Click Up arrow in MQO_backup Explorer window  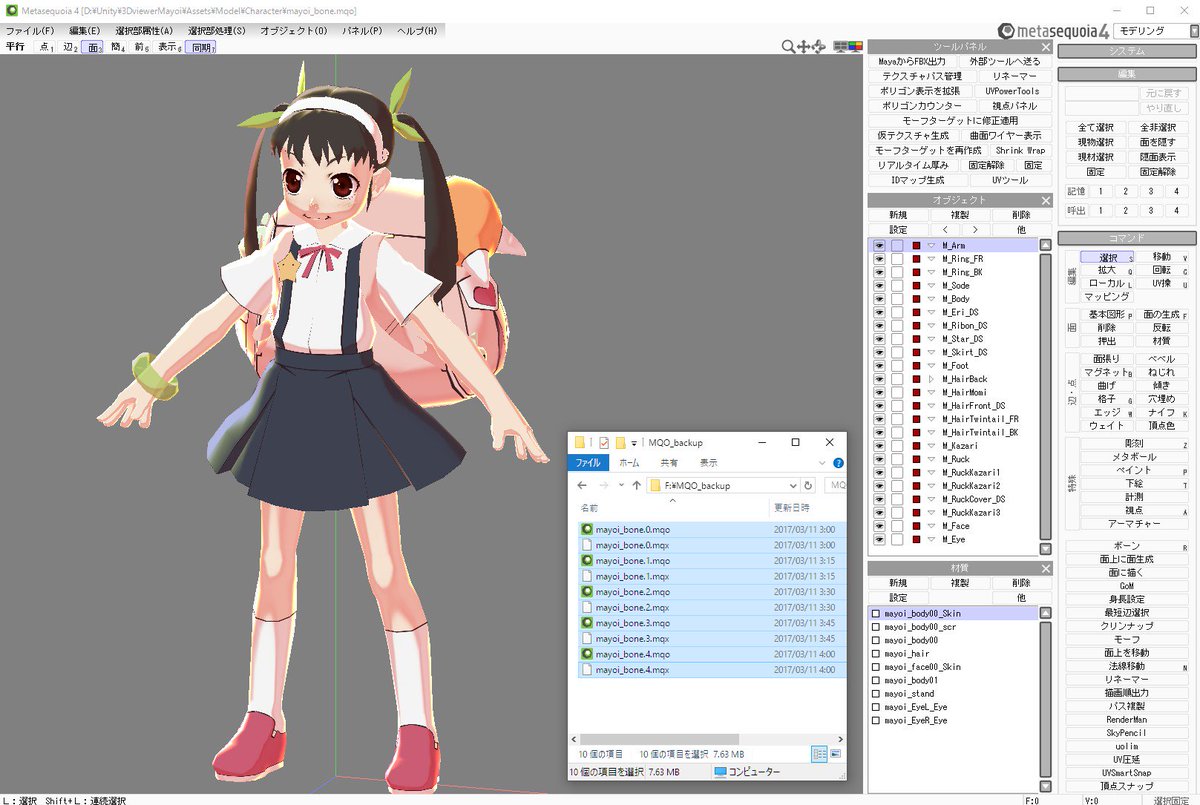coord(636,485)
